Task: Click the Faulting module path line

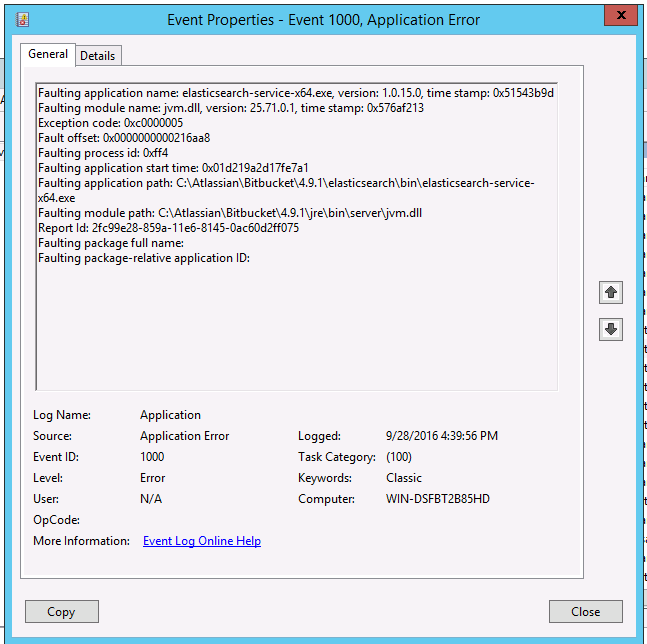Action: 230,213
